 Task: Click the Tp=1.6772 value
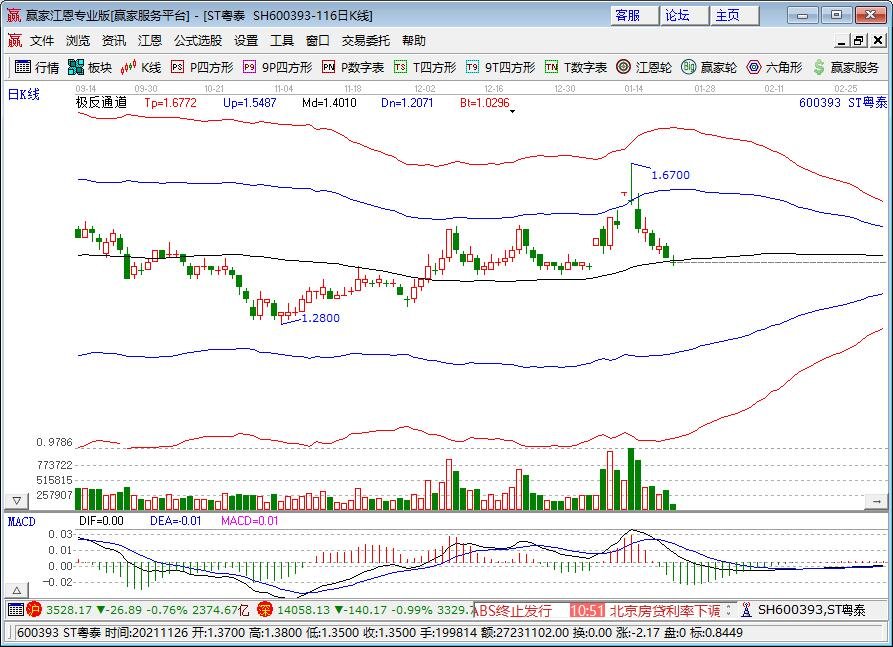170,103
